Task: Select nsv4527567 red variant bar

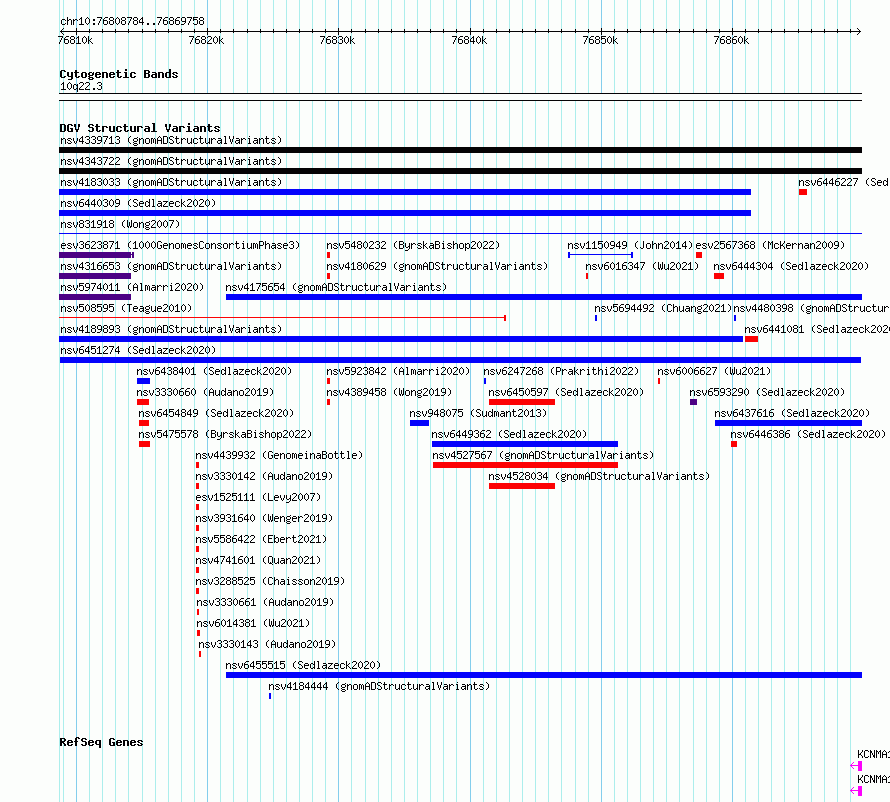Action: [526, 465]
